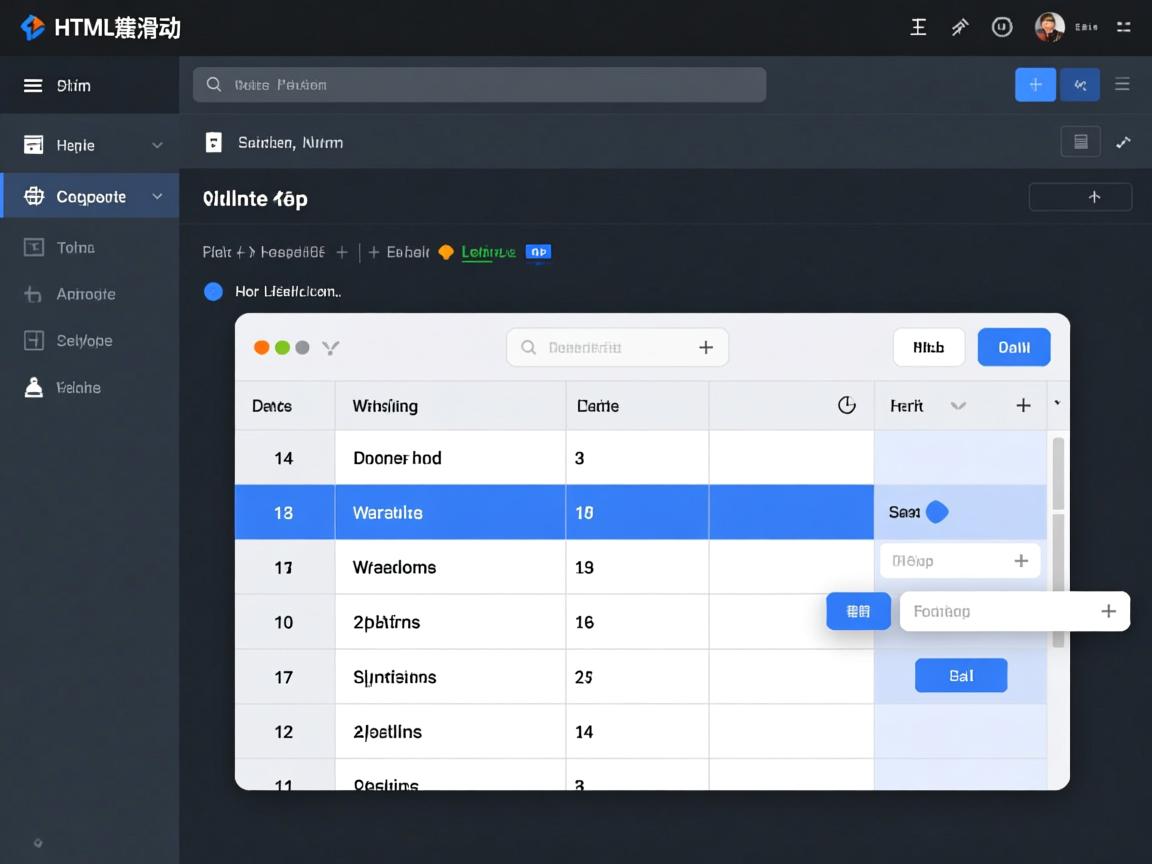Image resolution: width=1152 pixels, height=864 pixels.
Task: Click the user avatar in top bar
Action: 1049,27
